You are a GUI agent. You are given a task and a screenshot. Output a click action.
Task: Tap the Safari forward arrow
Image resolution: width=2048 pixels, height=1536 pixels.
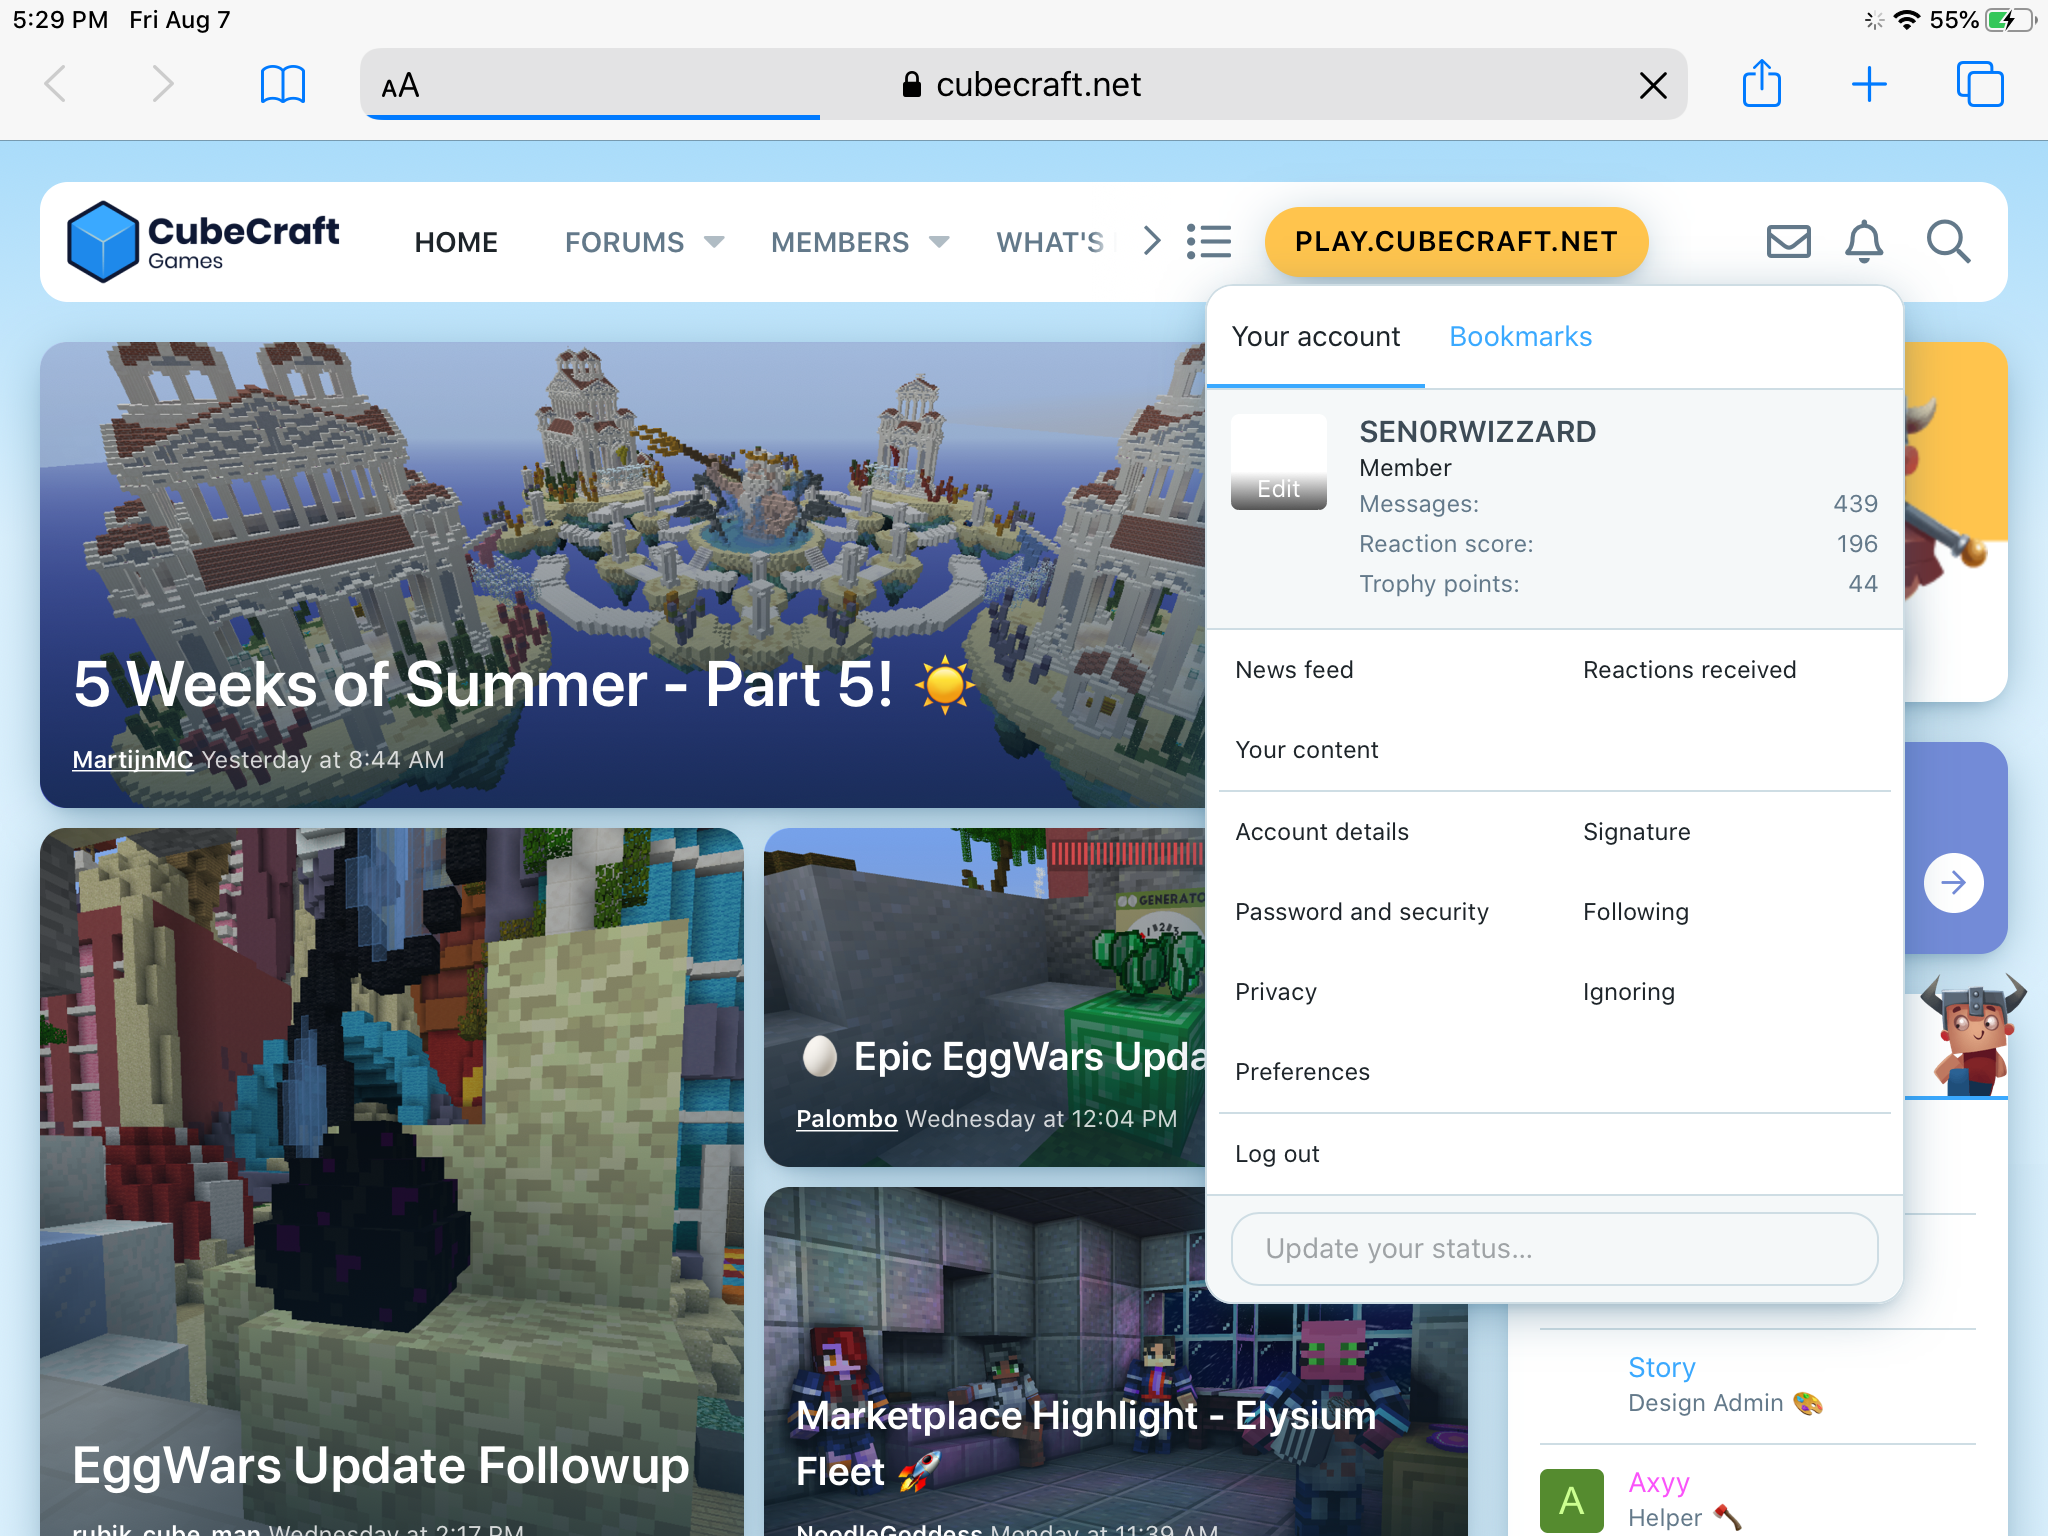[162, 84]
